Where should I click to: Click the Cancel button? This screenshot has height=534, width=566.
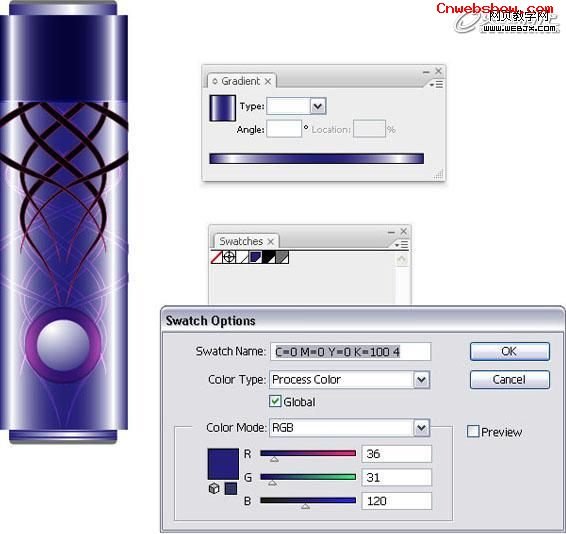point(509,379)
